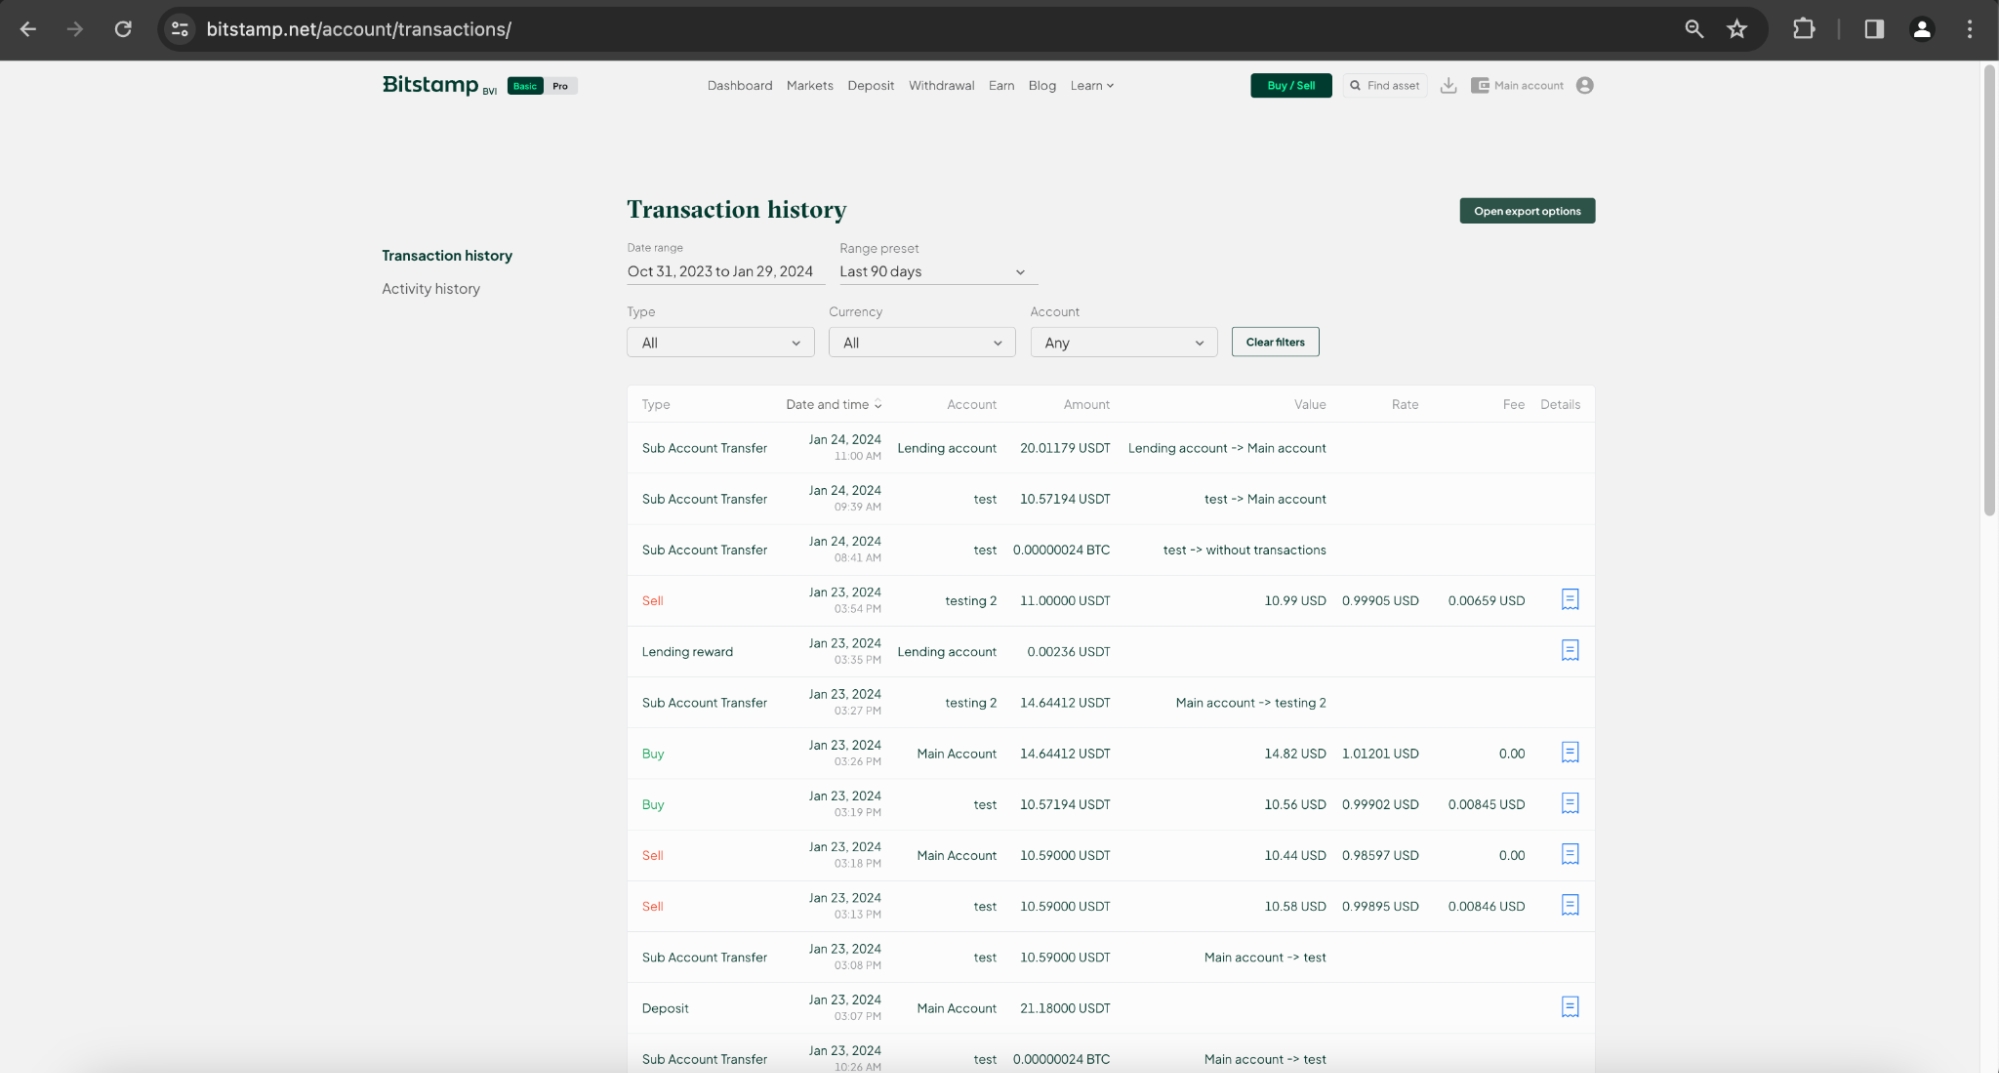Screen dimensions: 1999x1073
Task: Switch to Basic mode toggle
Action: click(x=525, y=86)
